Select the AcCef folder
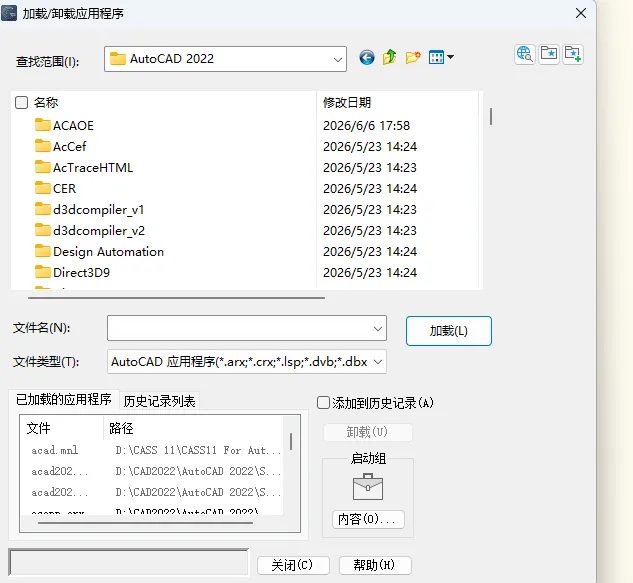This screenshot has width=633, height=583. point(61,146)
